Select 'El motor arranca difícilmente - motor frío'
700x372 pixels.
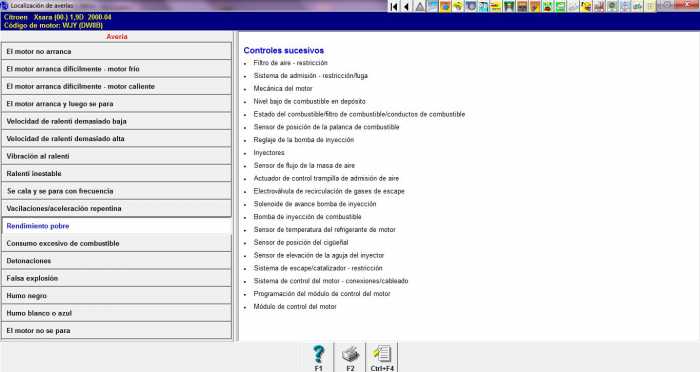pyautogui.click(x=117, y=69)
